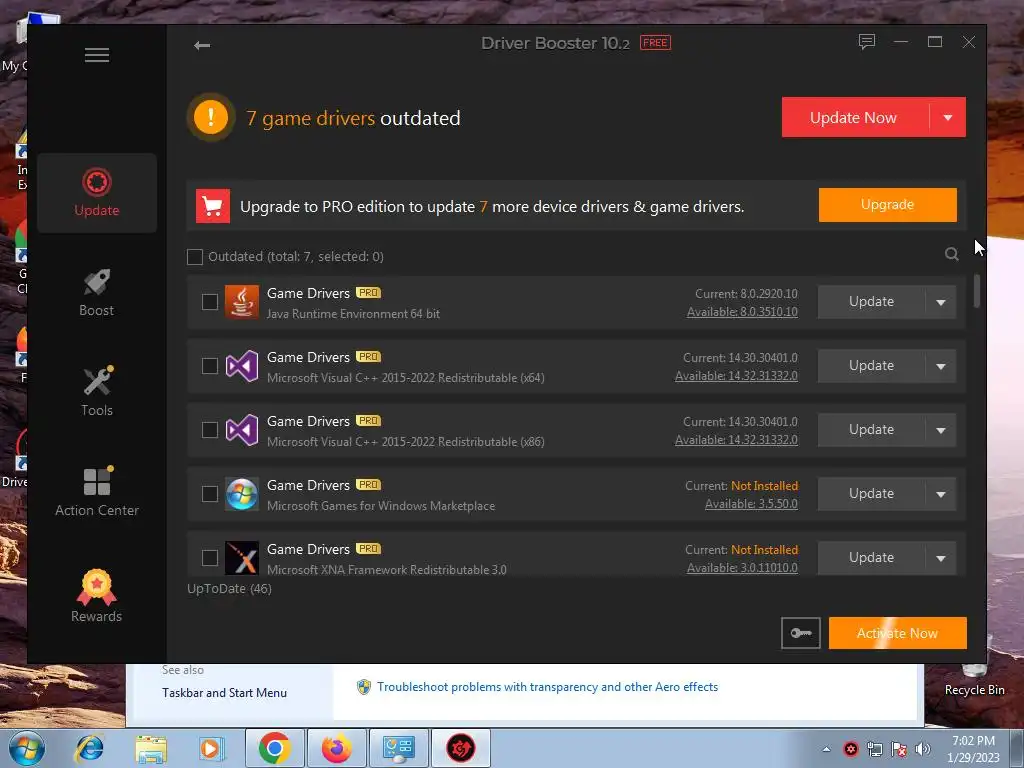
Task: Open the Windows Start orb
Action: [x=27, y=748]
